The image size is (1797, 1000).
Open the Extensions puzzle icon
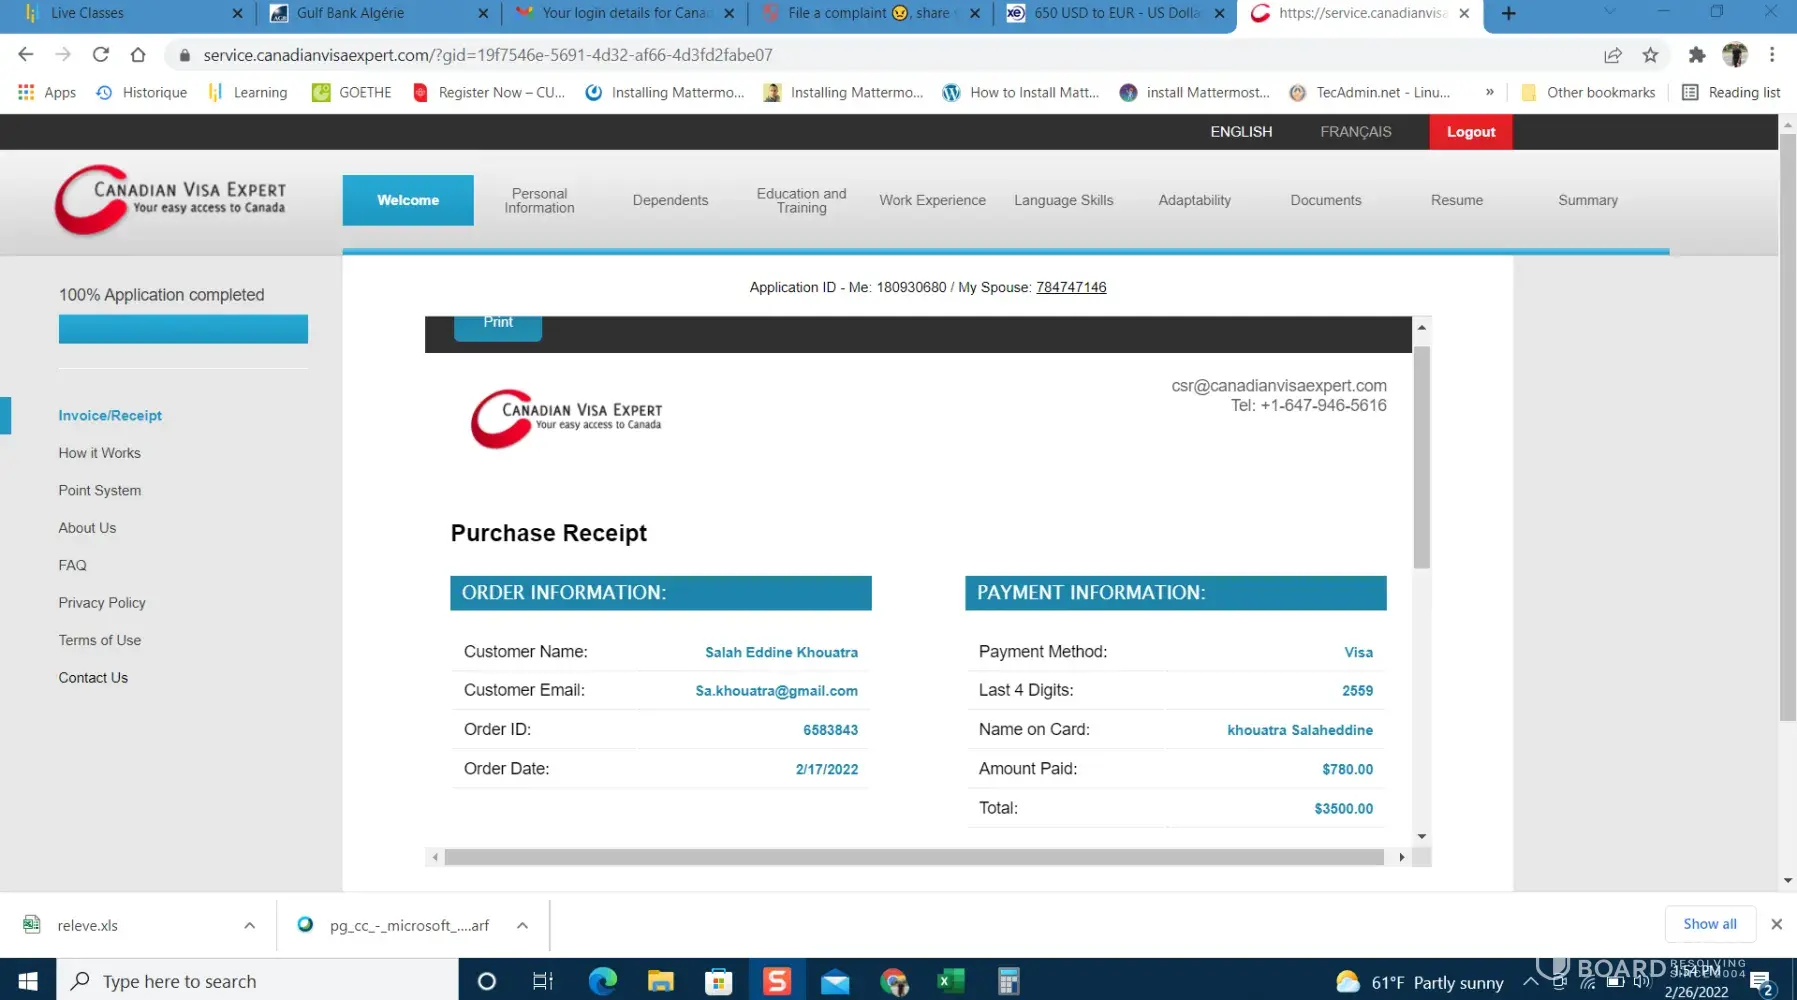(1696, 55)
